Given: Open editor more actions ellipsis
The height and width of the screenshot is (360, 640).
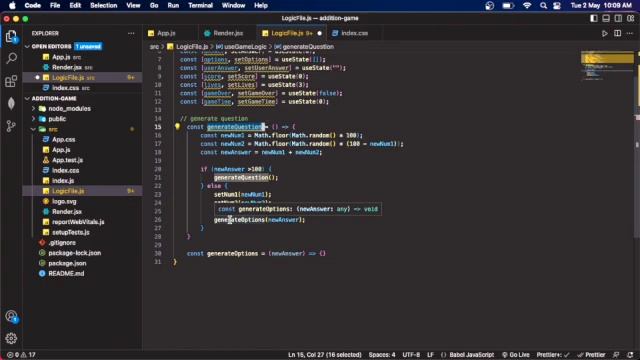Looking at the screenshot, I should [x=630, y=33].
